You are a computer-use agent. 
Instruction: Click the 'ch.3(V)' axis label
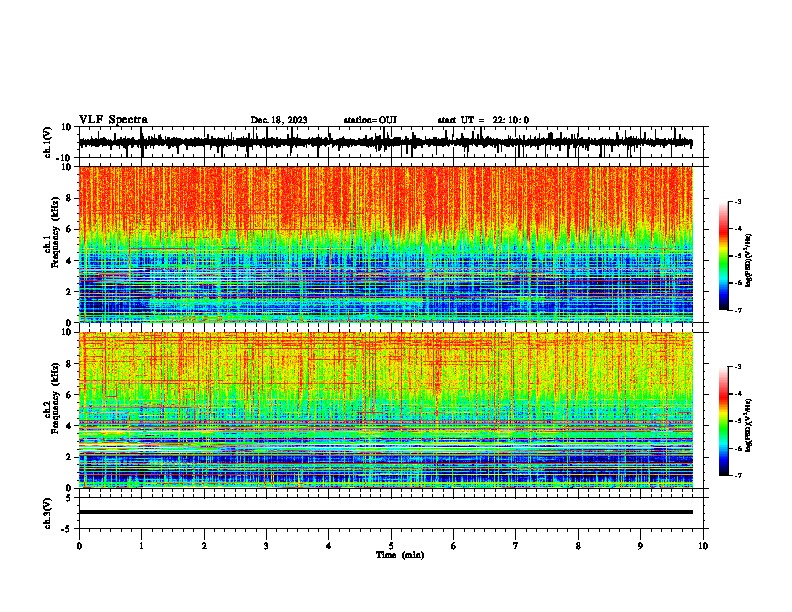[x=47, y=513]
